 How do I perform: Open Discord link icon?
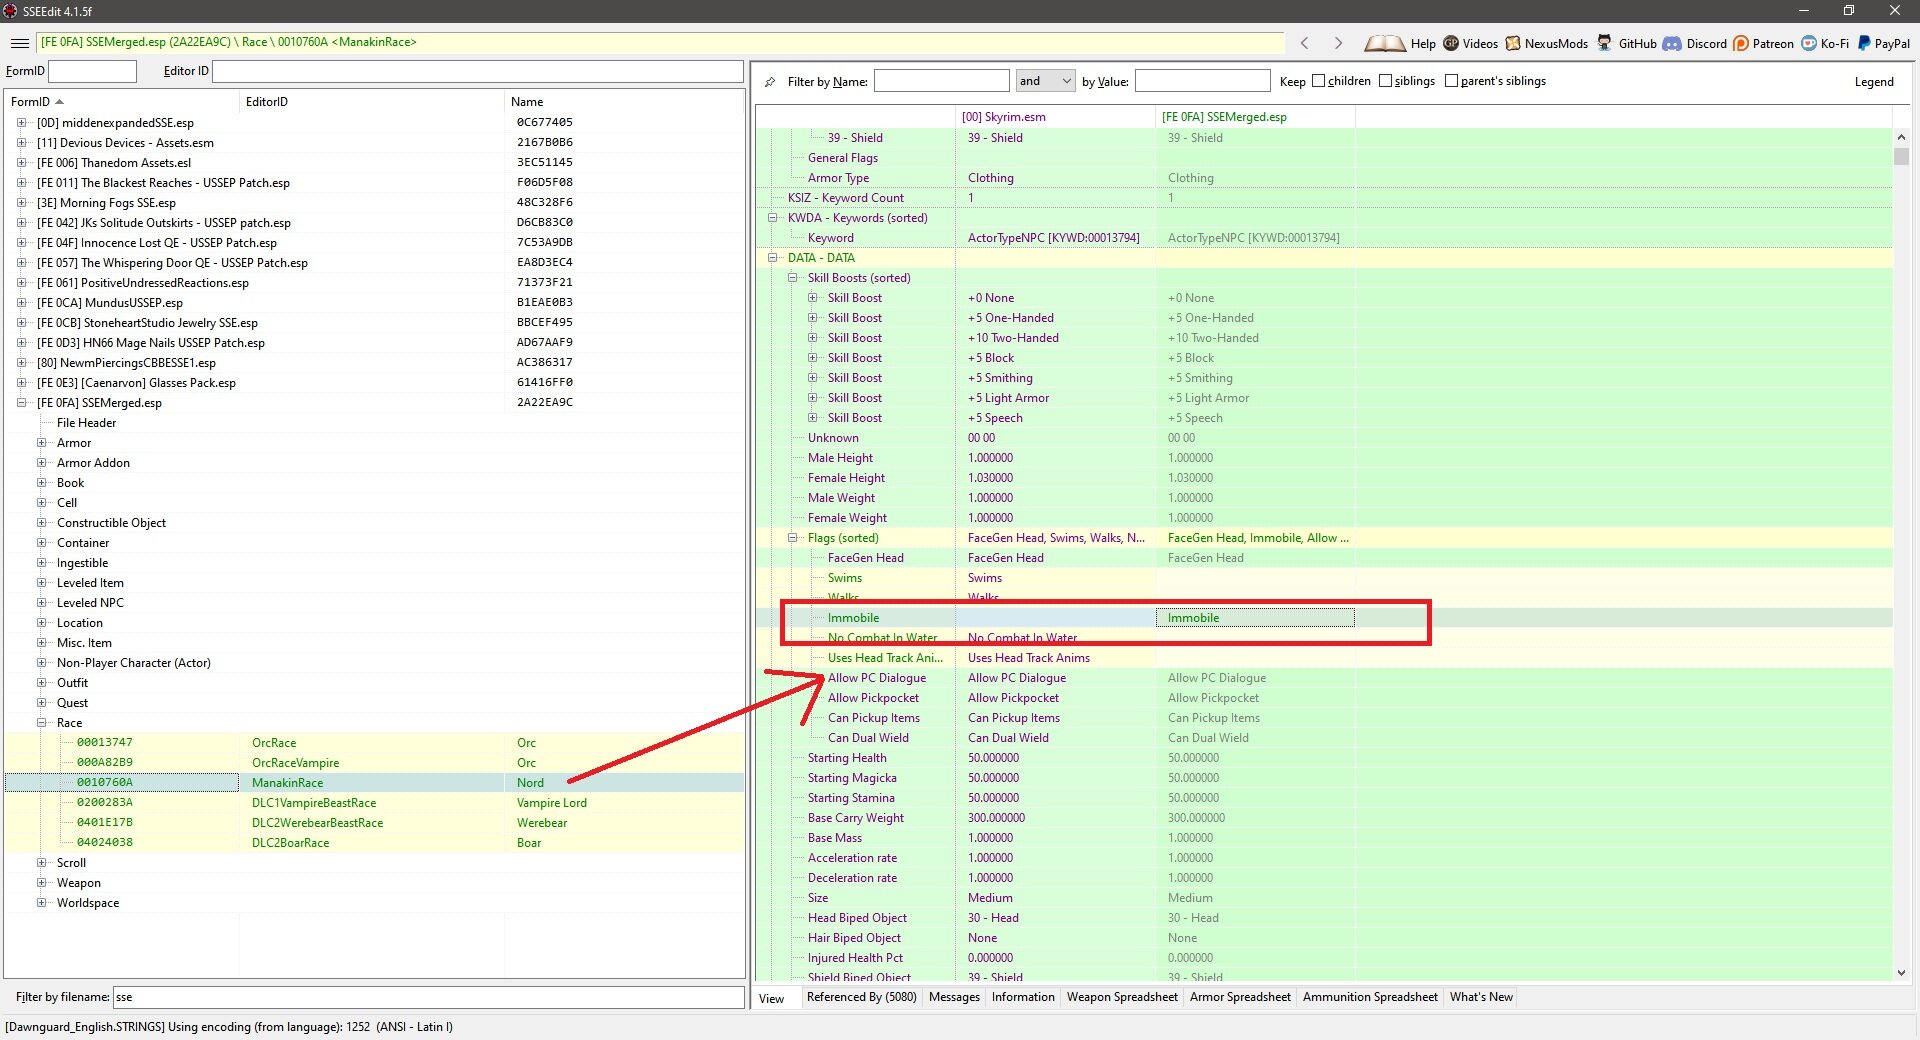tap(1672, 43)
